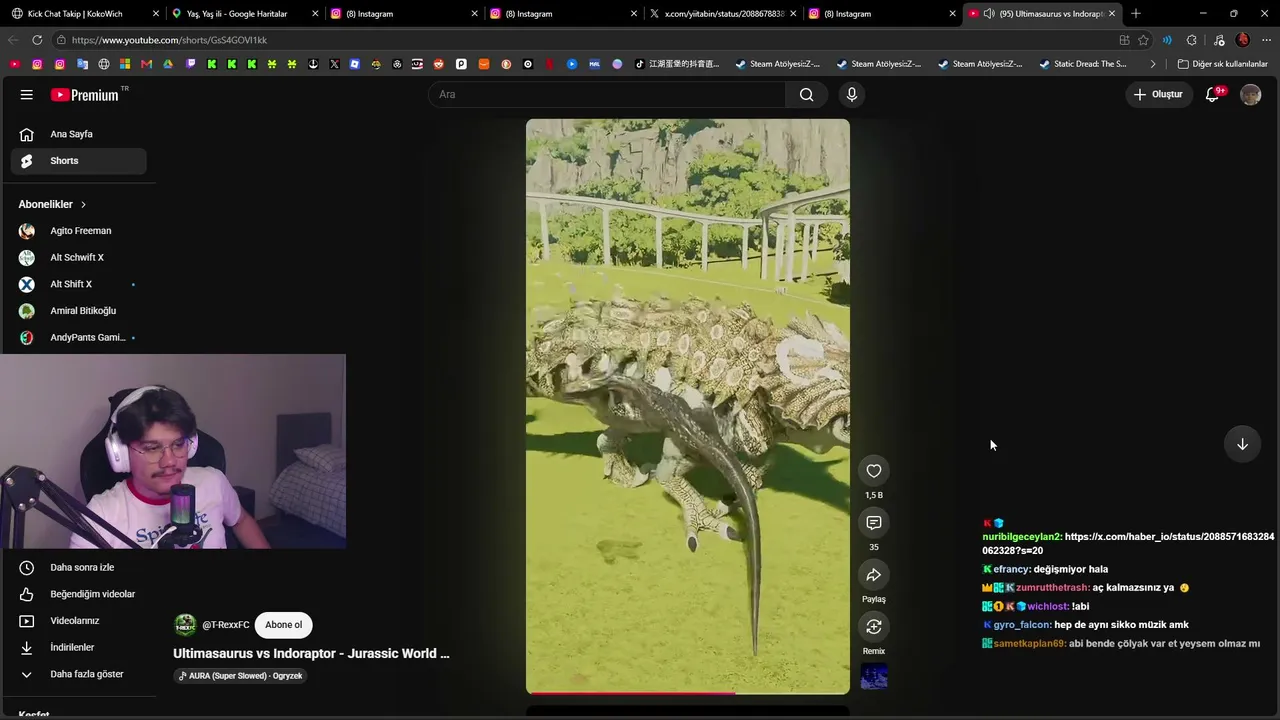The width and height of the screenshot is (1280, 720).
Task: Open the sound thumbnail below Remix
Action: 874,677
